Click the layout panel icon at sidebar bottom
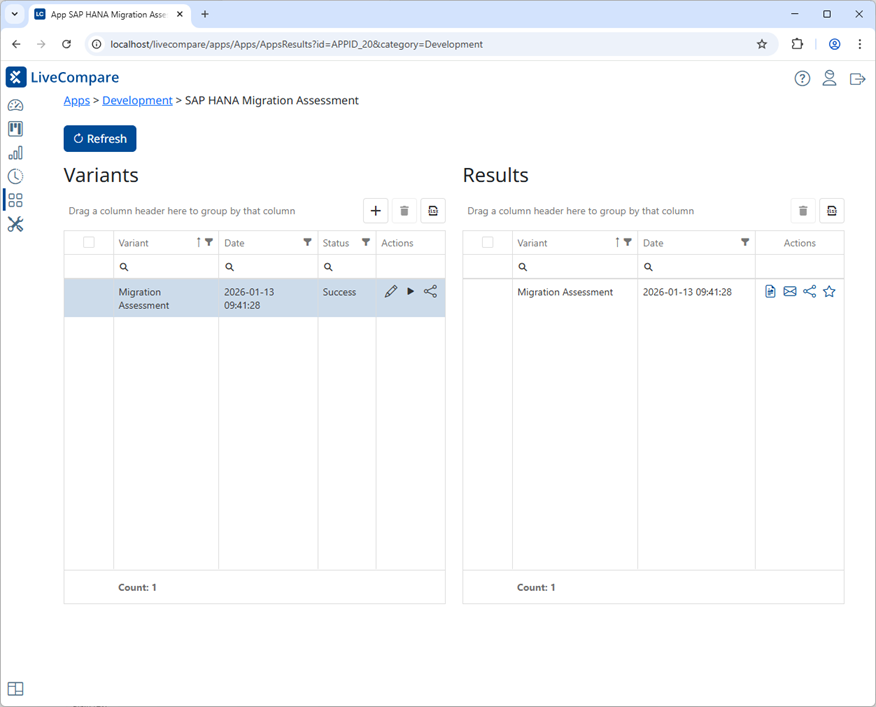This screenshot has width=876, height=707. click(x=16, y=689)
